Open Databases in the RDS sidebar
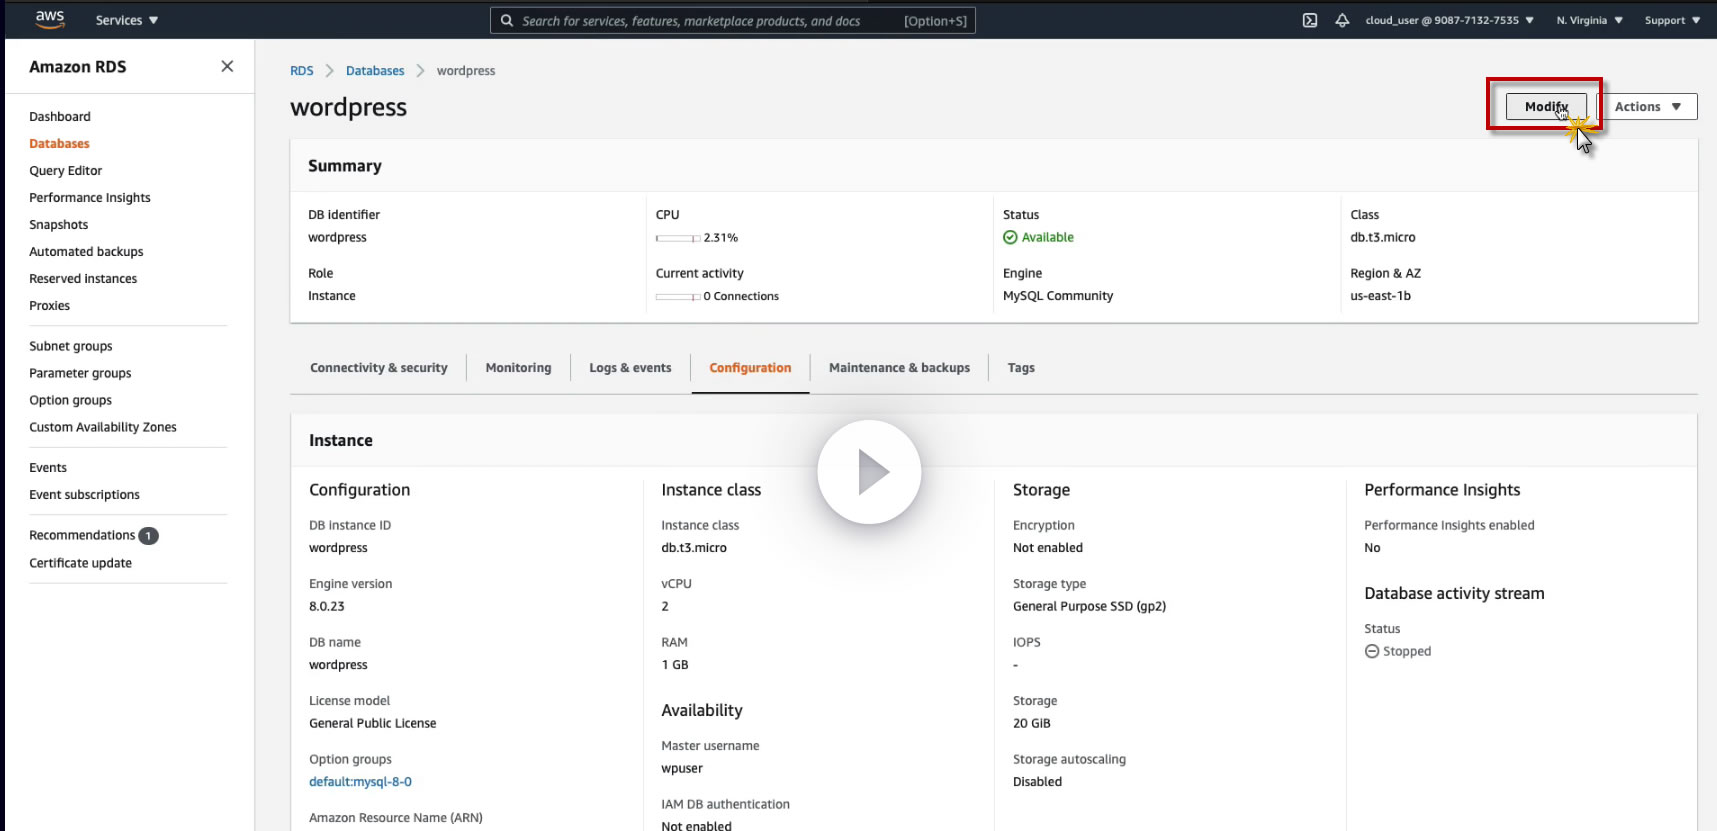1717x831 pixels. point(59,144)
